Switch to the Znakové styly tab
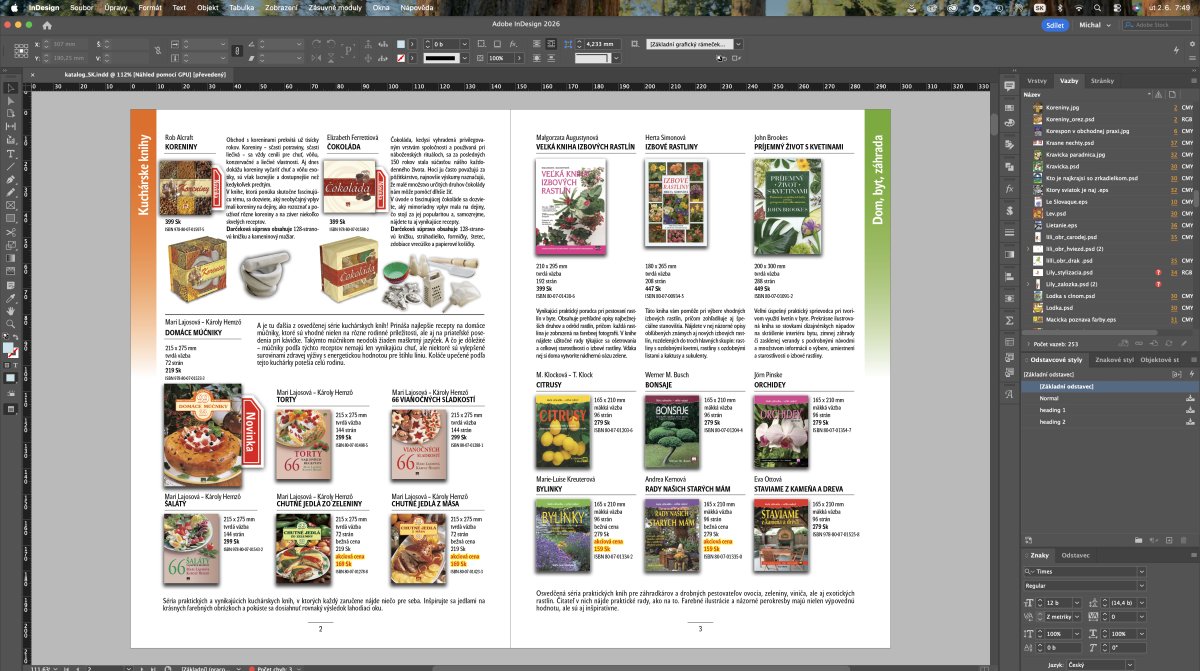 [x=1113, y=359]
